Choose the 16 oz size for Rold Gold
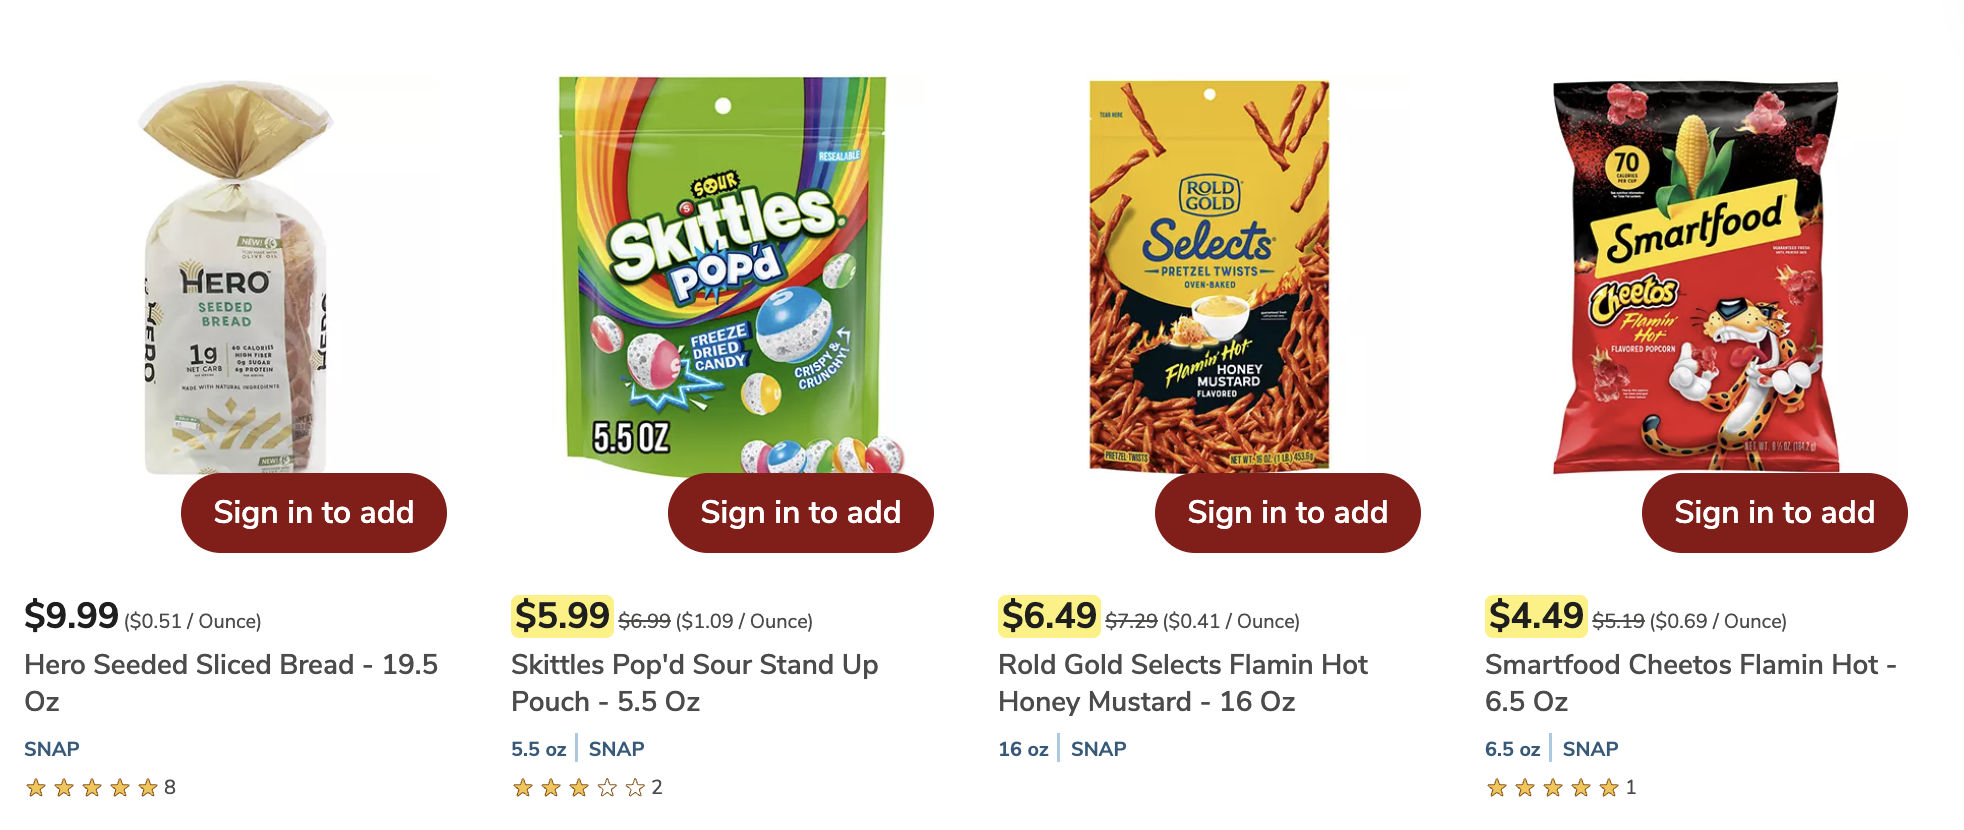Viewport: 1964px width, 830px height. pyautogui.click(x=1021, y=747)
